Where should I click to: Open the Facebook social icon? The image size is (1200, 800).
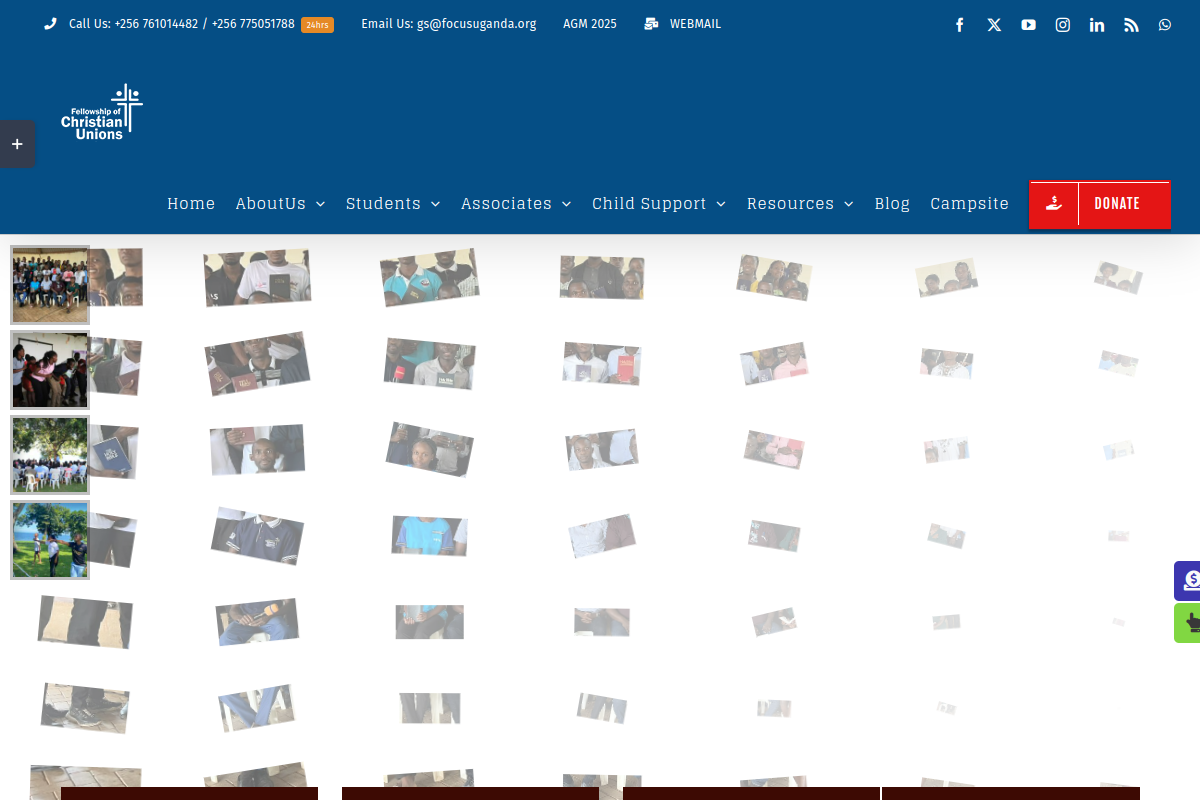click(x=959, y=25)
